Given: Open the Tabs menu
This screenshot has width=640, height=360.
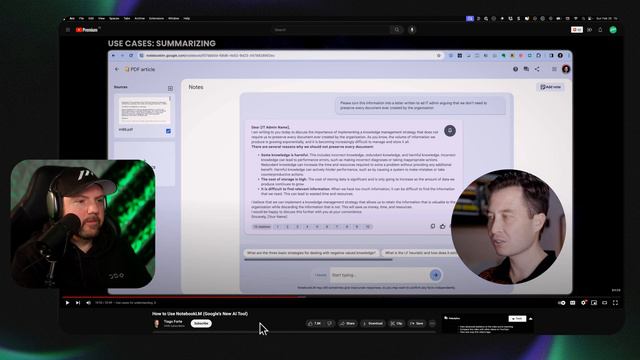Looking at the screenshot, I should click(x=127, y=18).
